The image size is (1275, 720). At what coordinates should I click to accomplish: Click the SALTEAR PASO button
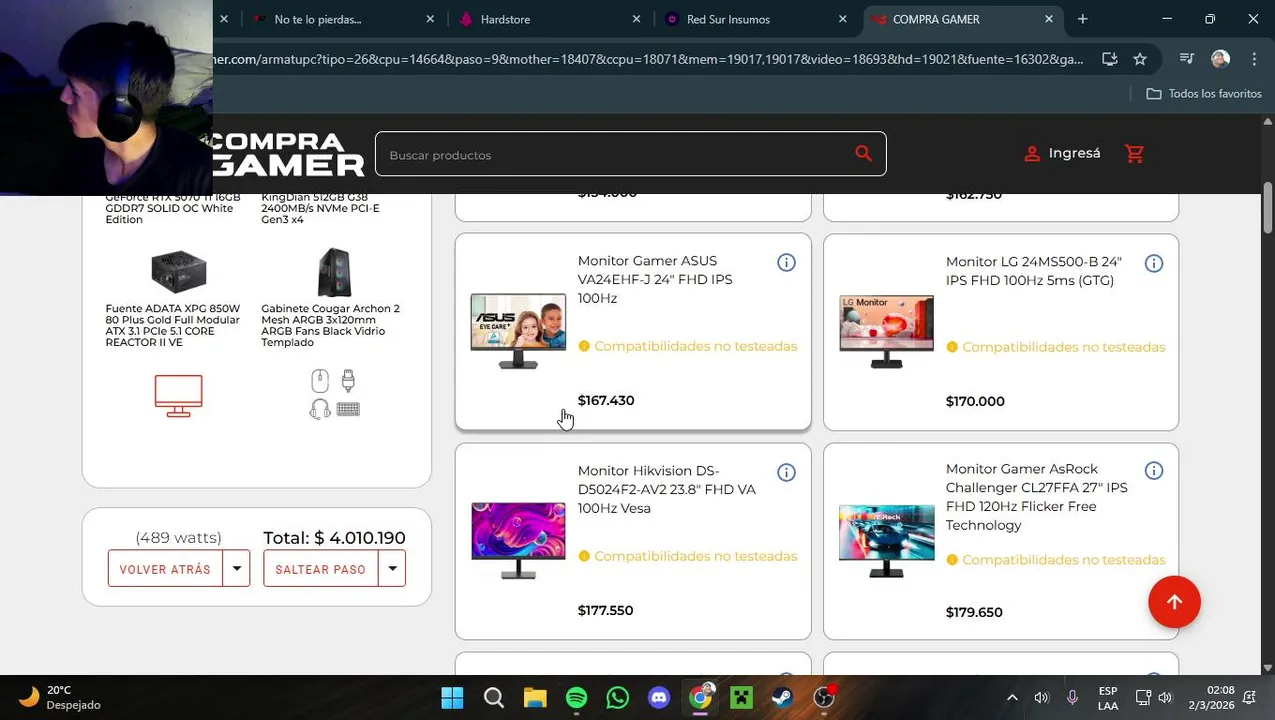(321, 568)
